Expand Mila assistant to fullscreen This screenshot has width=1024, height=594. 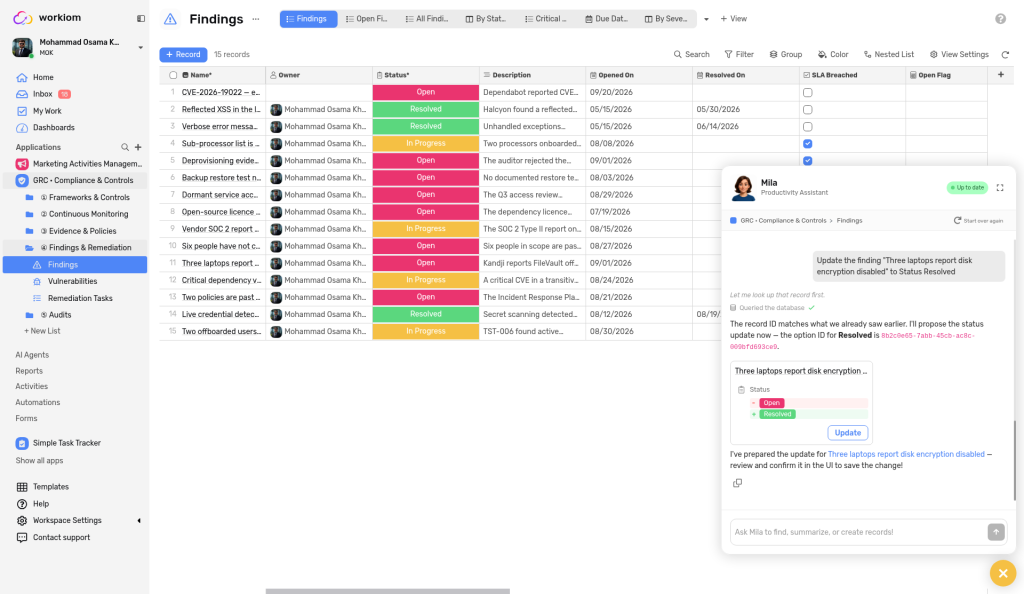click(1000, 188)
